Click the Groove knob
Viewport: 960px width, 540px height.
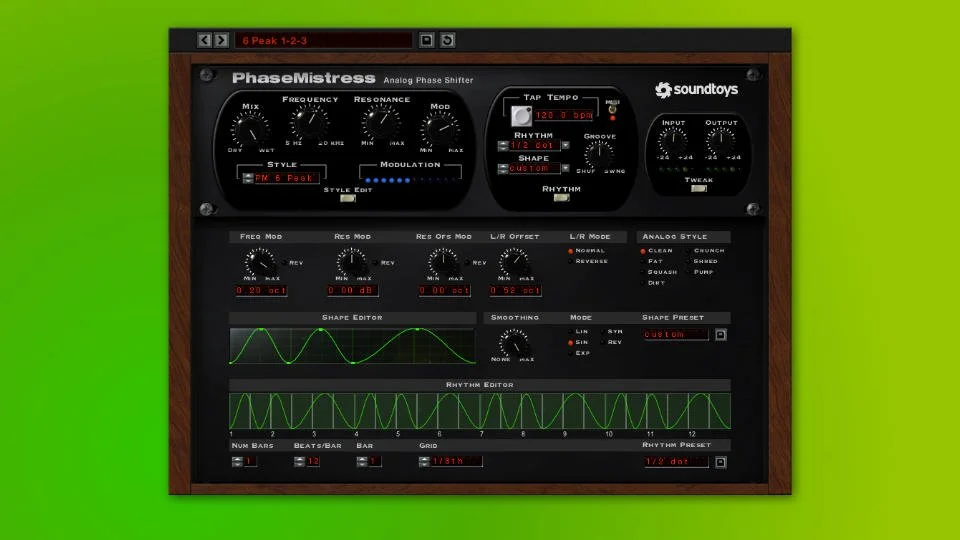[599, 154]
